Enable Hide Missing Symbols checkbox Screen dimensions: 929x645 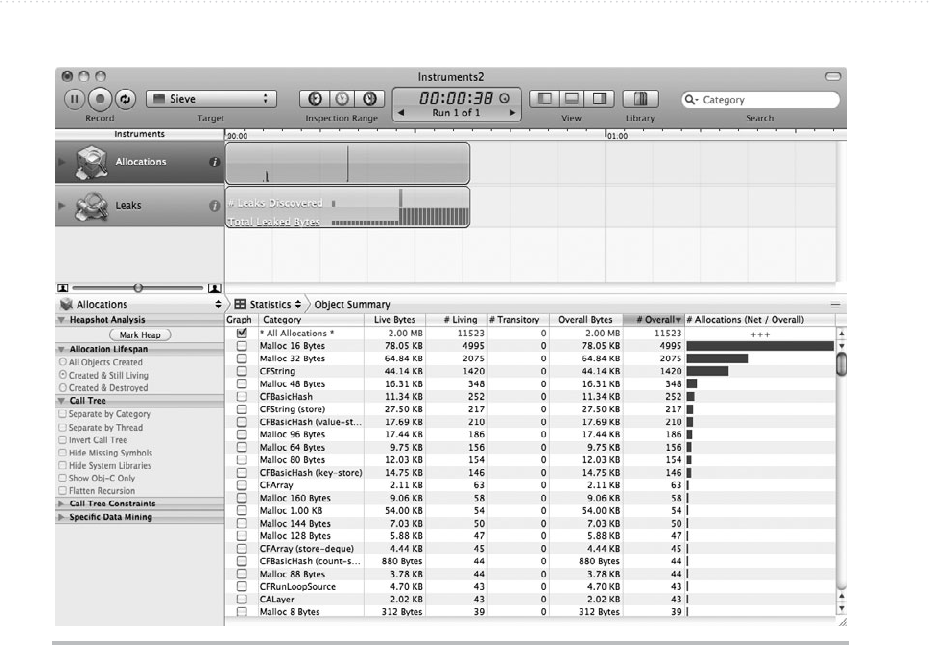click(62, 453)
